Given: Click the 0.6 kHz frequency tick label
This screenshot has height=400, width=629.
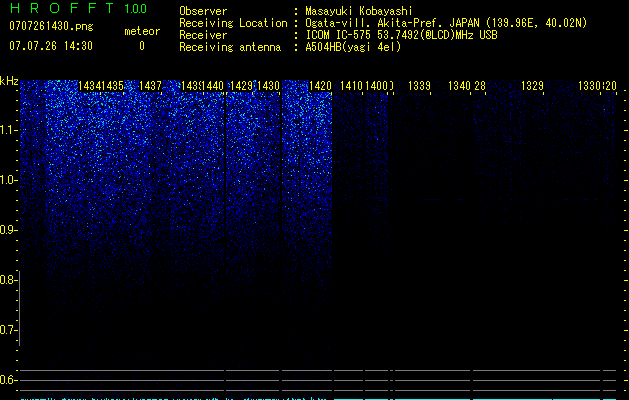Looking at the screenshot, I should click(x=8, y=380).
